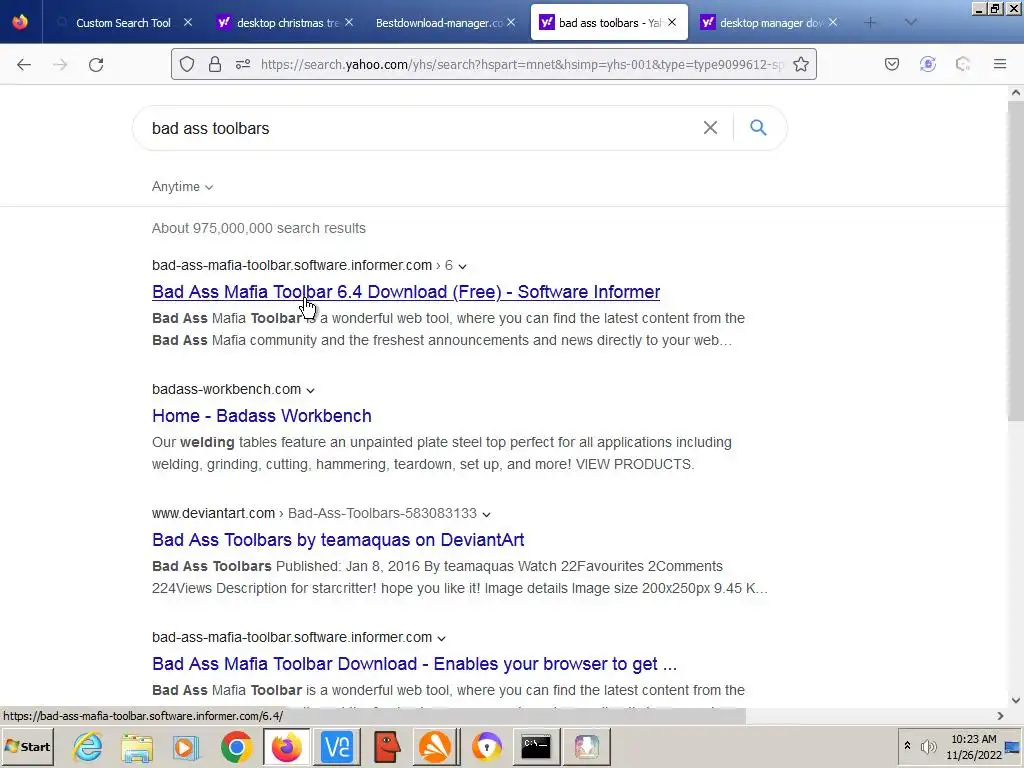Viewport: 1024px width, 768px height.
Task: Reload the current page
Action: pos(96,64)
